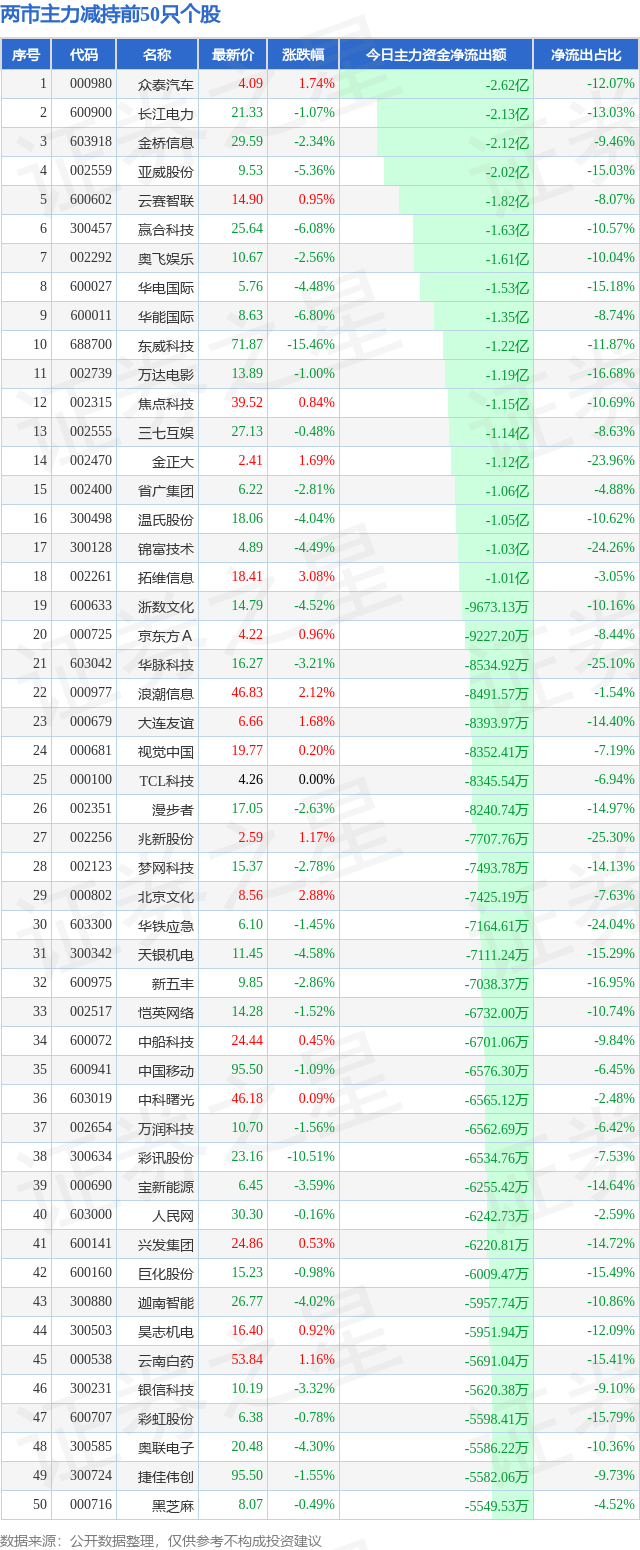
Task: Click the 最新价 column header
Action: point(233,54)
